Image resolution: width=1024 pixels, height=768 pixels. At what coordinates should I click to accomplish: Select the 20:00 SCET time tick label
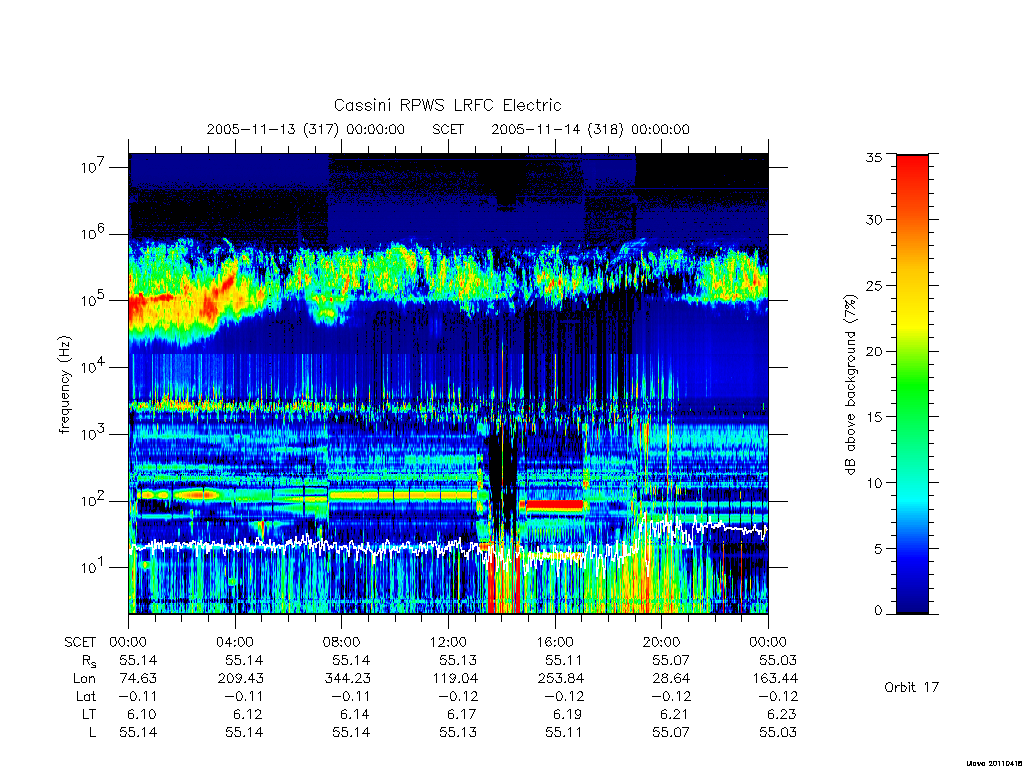(662, 642)
